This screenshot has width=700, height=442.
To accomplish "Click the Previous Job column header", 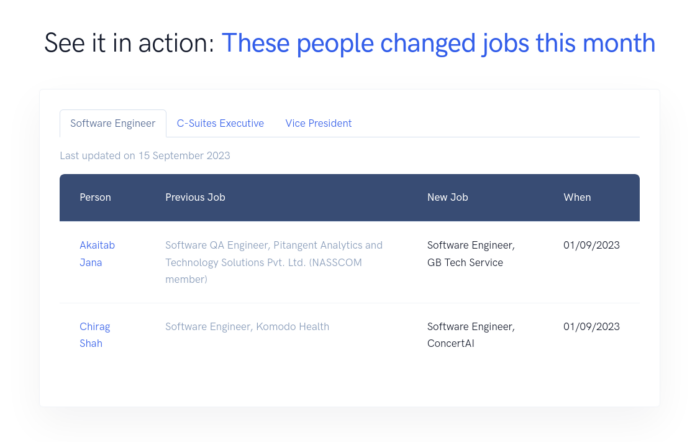I will pyautogui.click(x=195, y=197).
